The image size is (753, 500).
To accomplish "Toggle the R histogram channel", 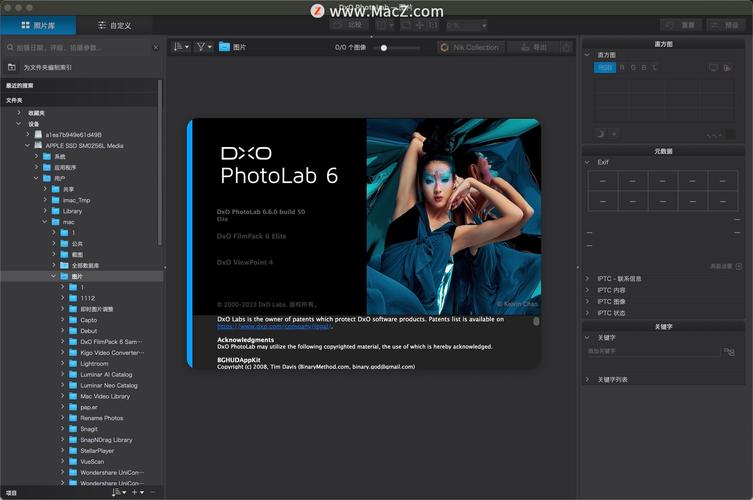I will [622, 68].
